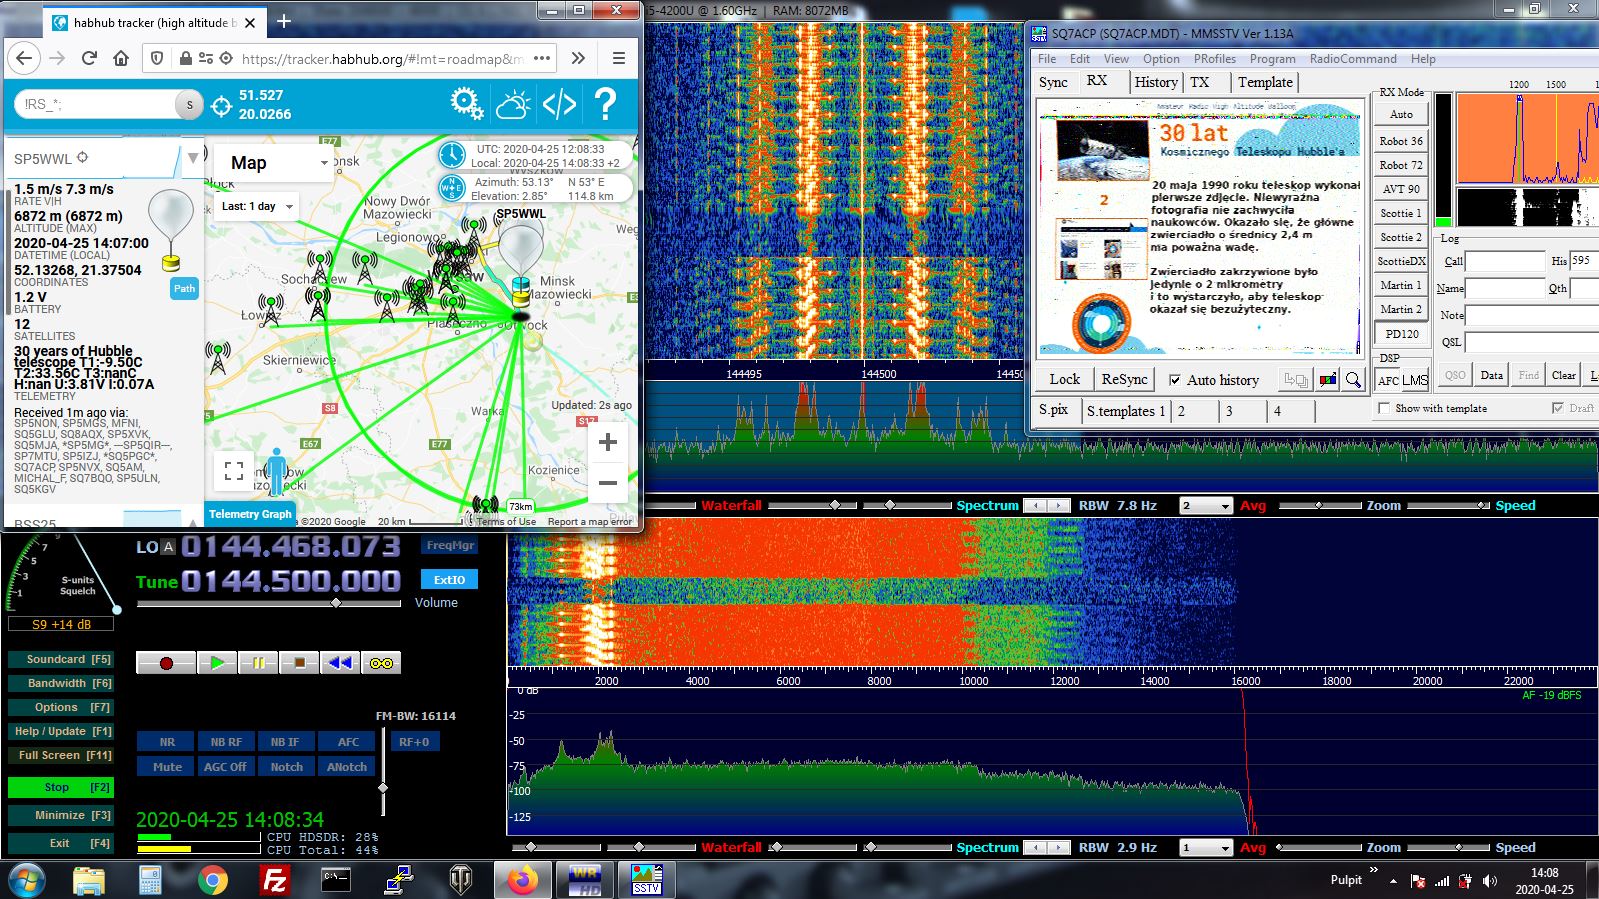Click the red record button in HDSDR
This screenshot has height=899, width=1599.
[x=166, y=663]
